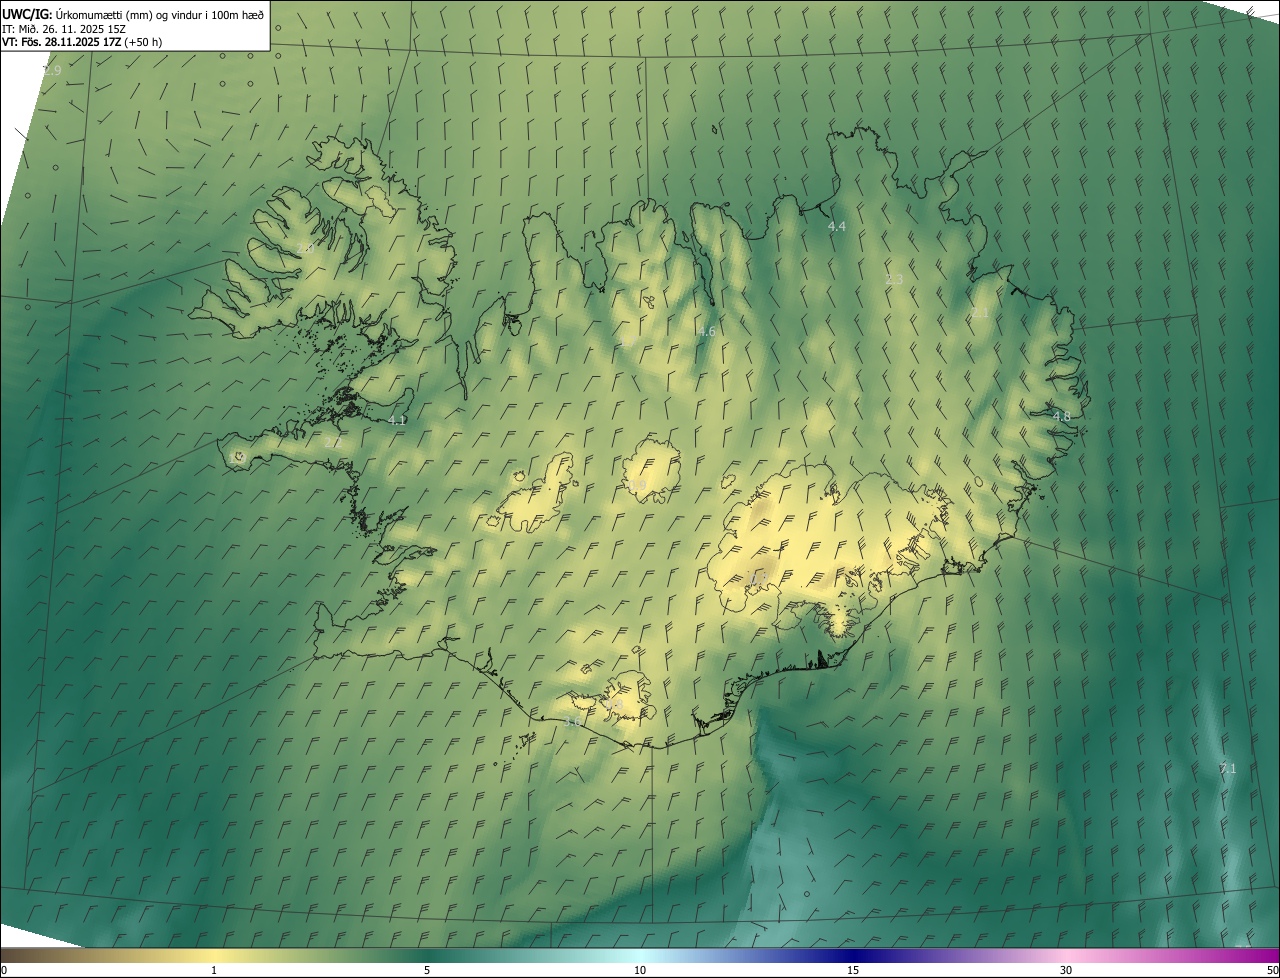Screen dimensions: 1280x978
Task: Click the 4.6 value in north-central Iceland
Action: click(x=706, y=332)
